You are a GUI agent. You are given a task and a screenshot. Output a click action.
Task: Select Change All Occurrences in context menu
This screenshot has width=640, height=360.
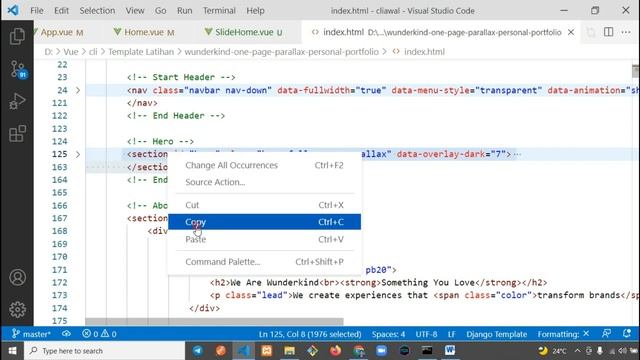[x=264, y=165]
